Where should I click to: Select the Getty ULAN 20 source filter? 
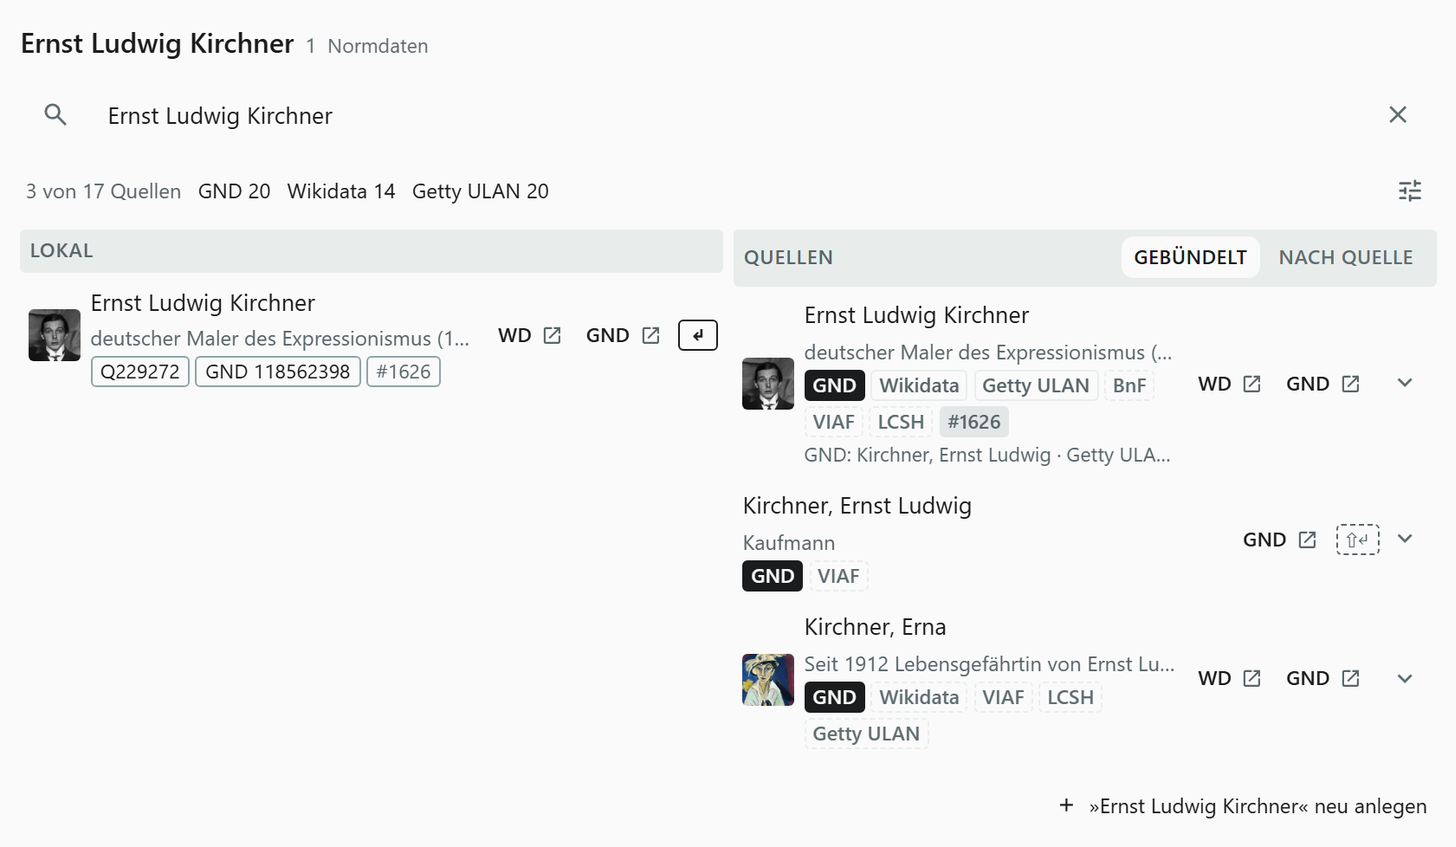[x=480, y=191]
